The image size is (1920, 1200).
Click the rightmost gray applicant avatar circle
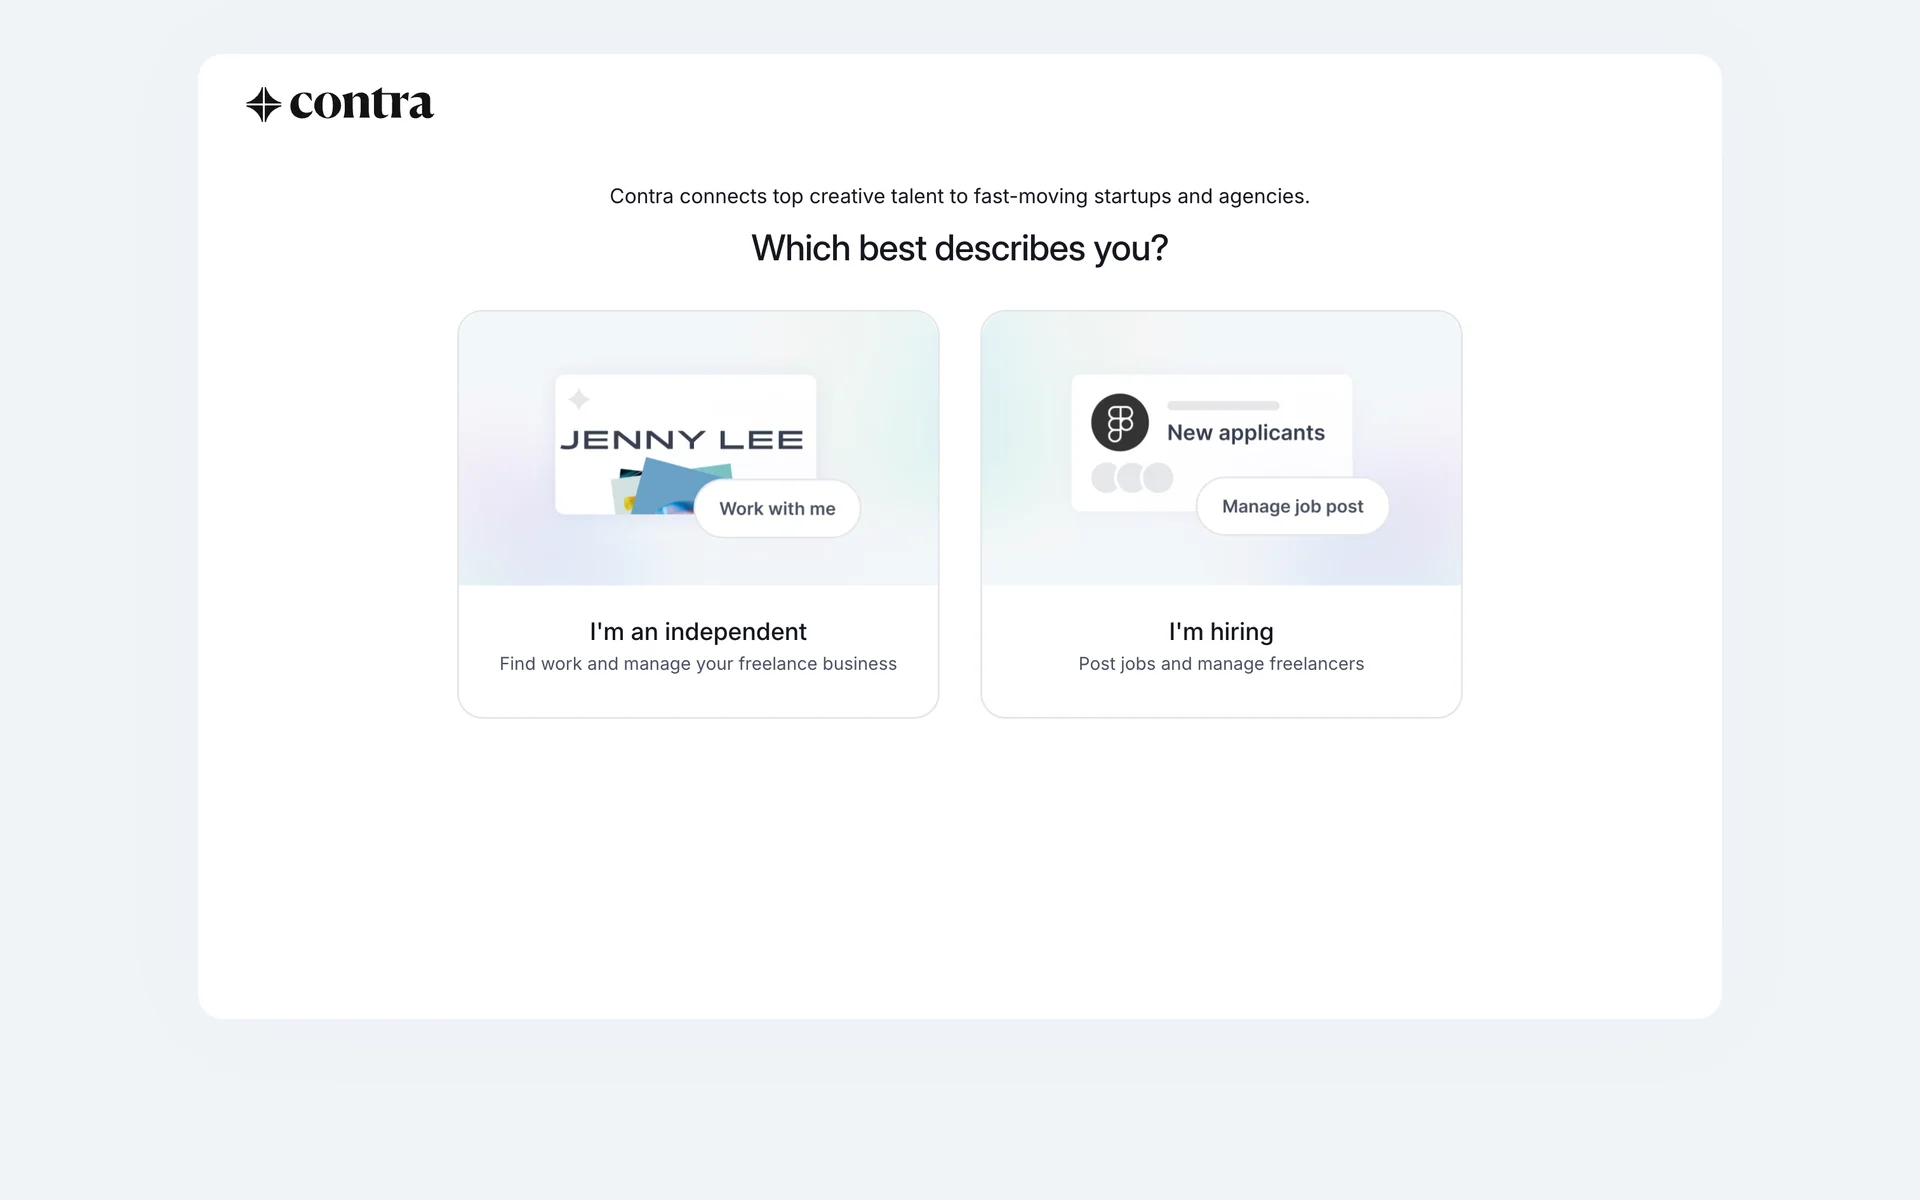point(1159,478)
